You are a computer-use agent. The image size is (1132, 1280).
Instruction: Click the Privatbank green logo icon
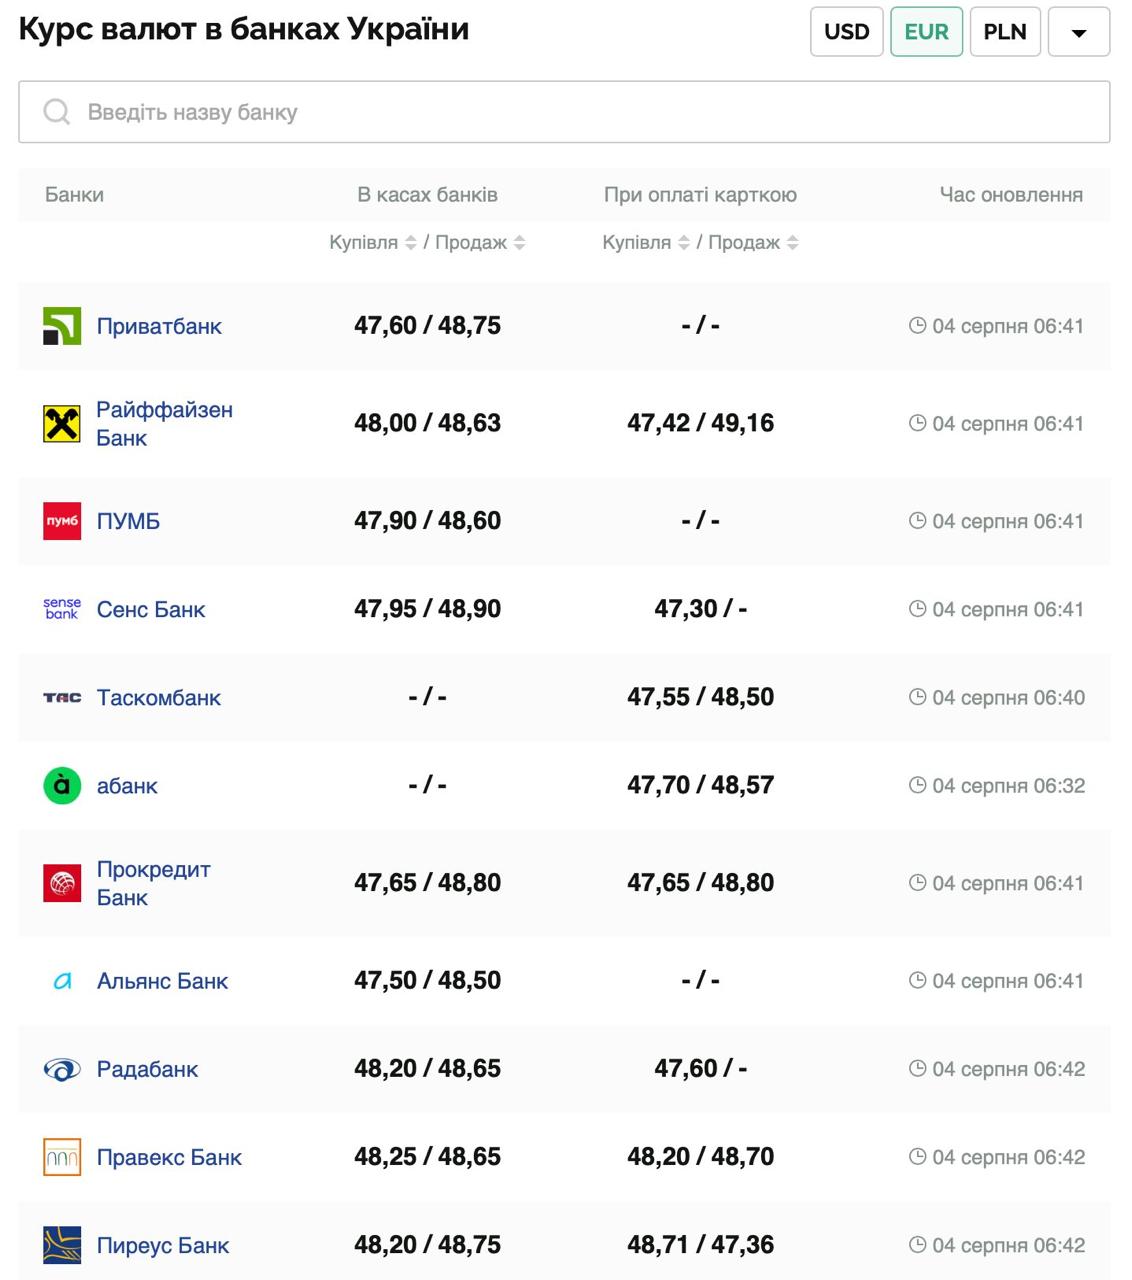coord(62,326)
